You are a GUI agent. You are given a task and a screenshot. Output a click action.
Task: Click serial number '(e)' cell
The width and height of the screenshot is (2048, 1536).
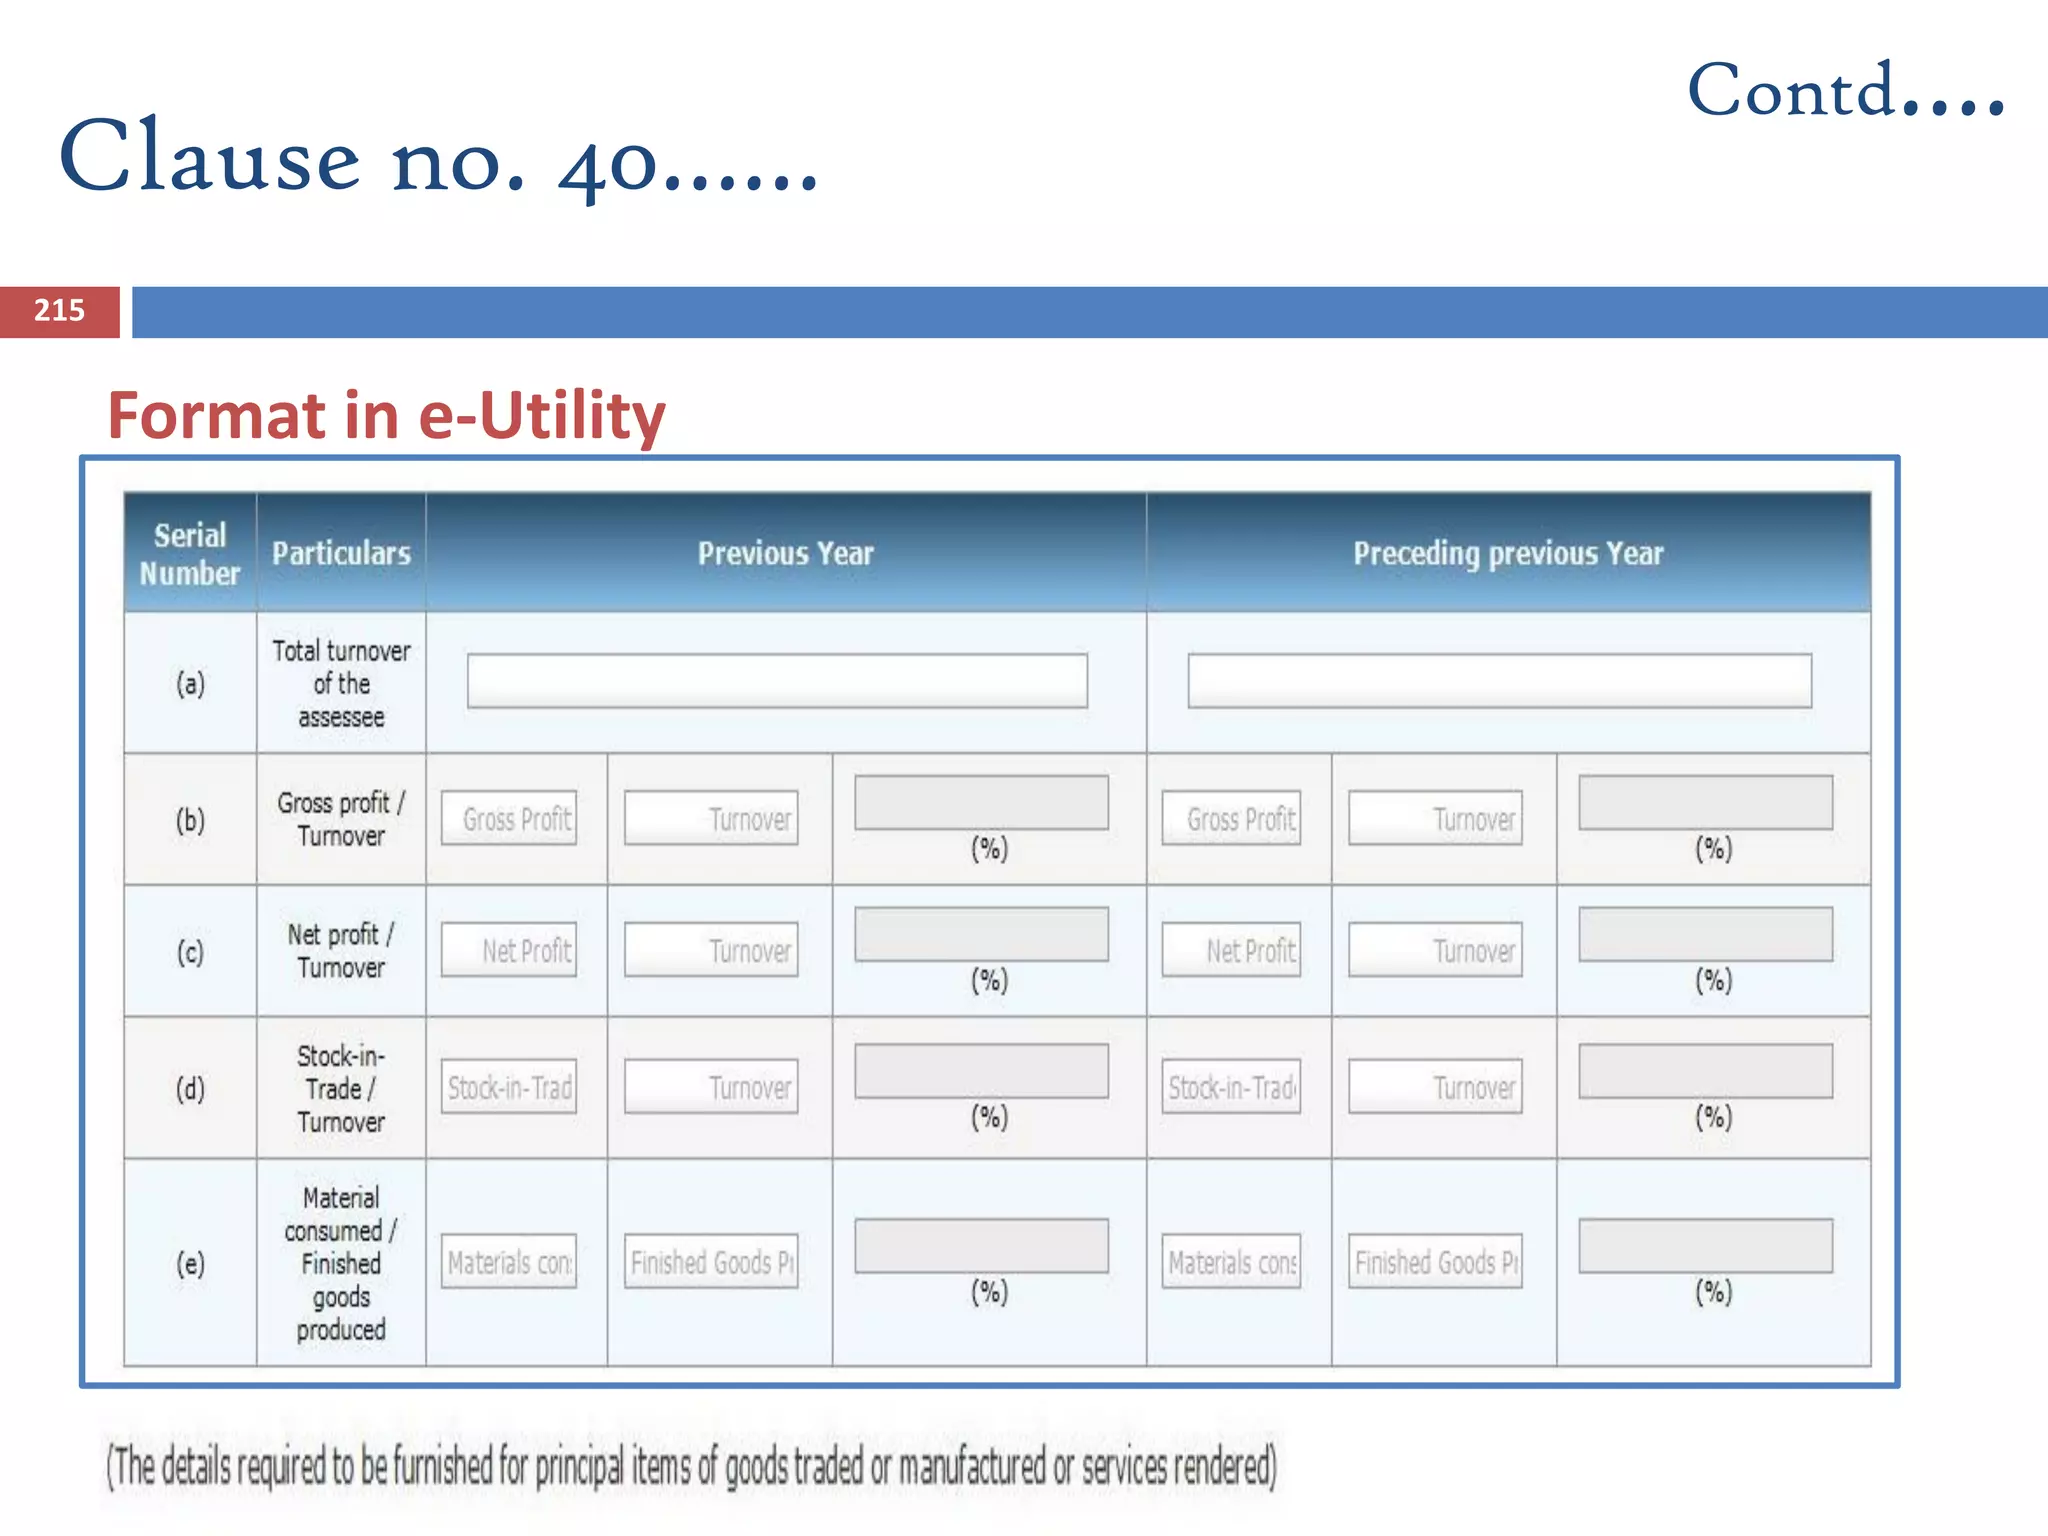[190, 1263]
